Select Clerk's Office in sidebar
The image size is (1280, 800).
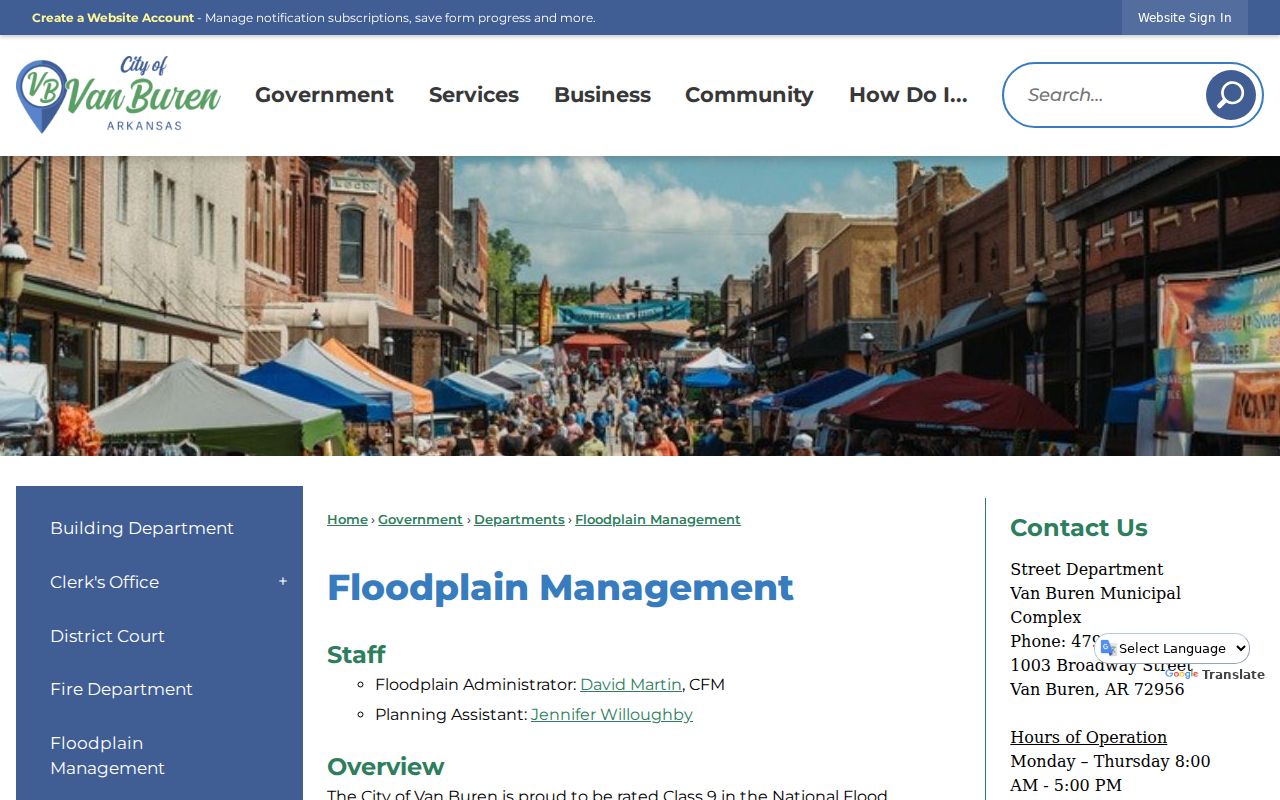pyautogui.click(x=104, y=582)
